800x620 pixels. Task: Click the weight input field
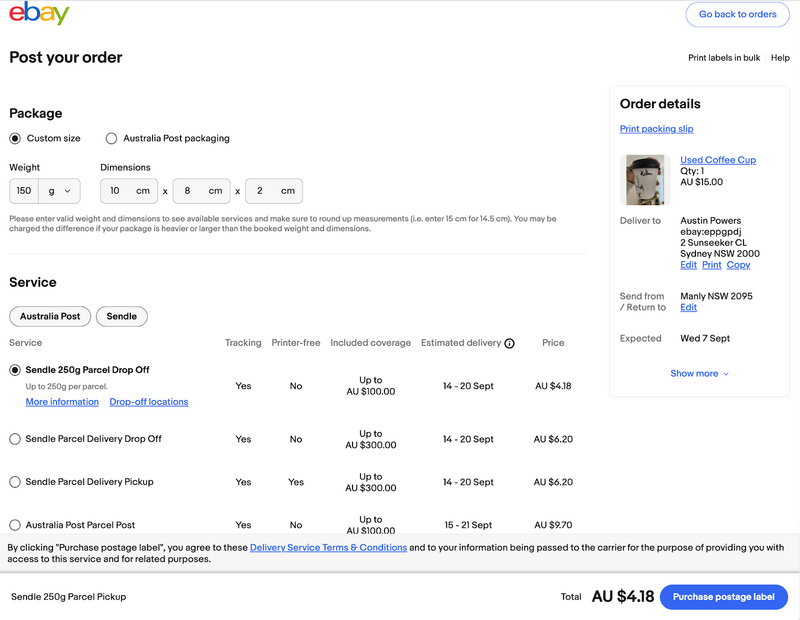24,191
